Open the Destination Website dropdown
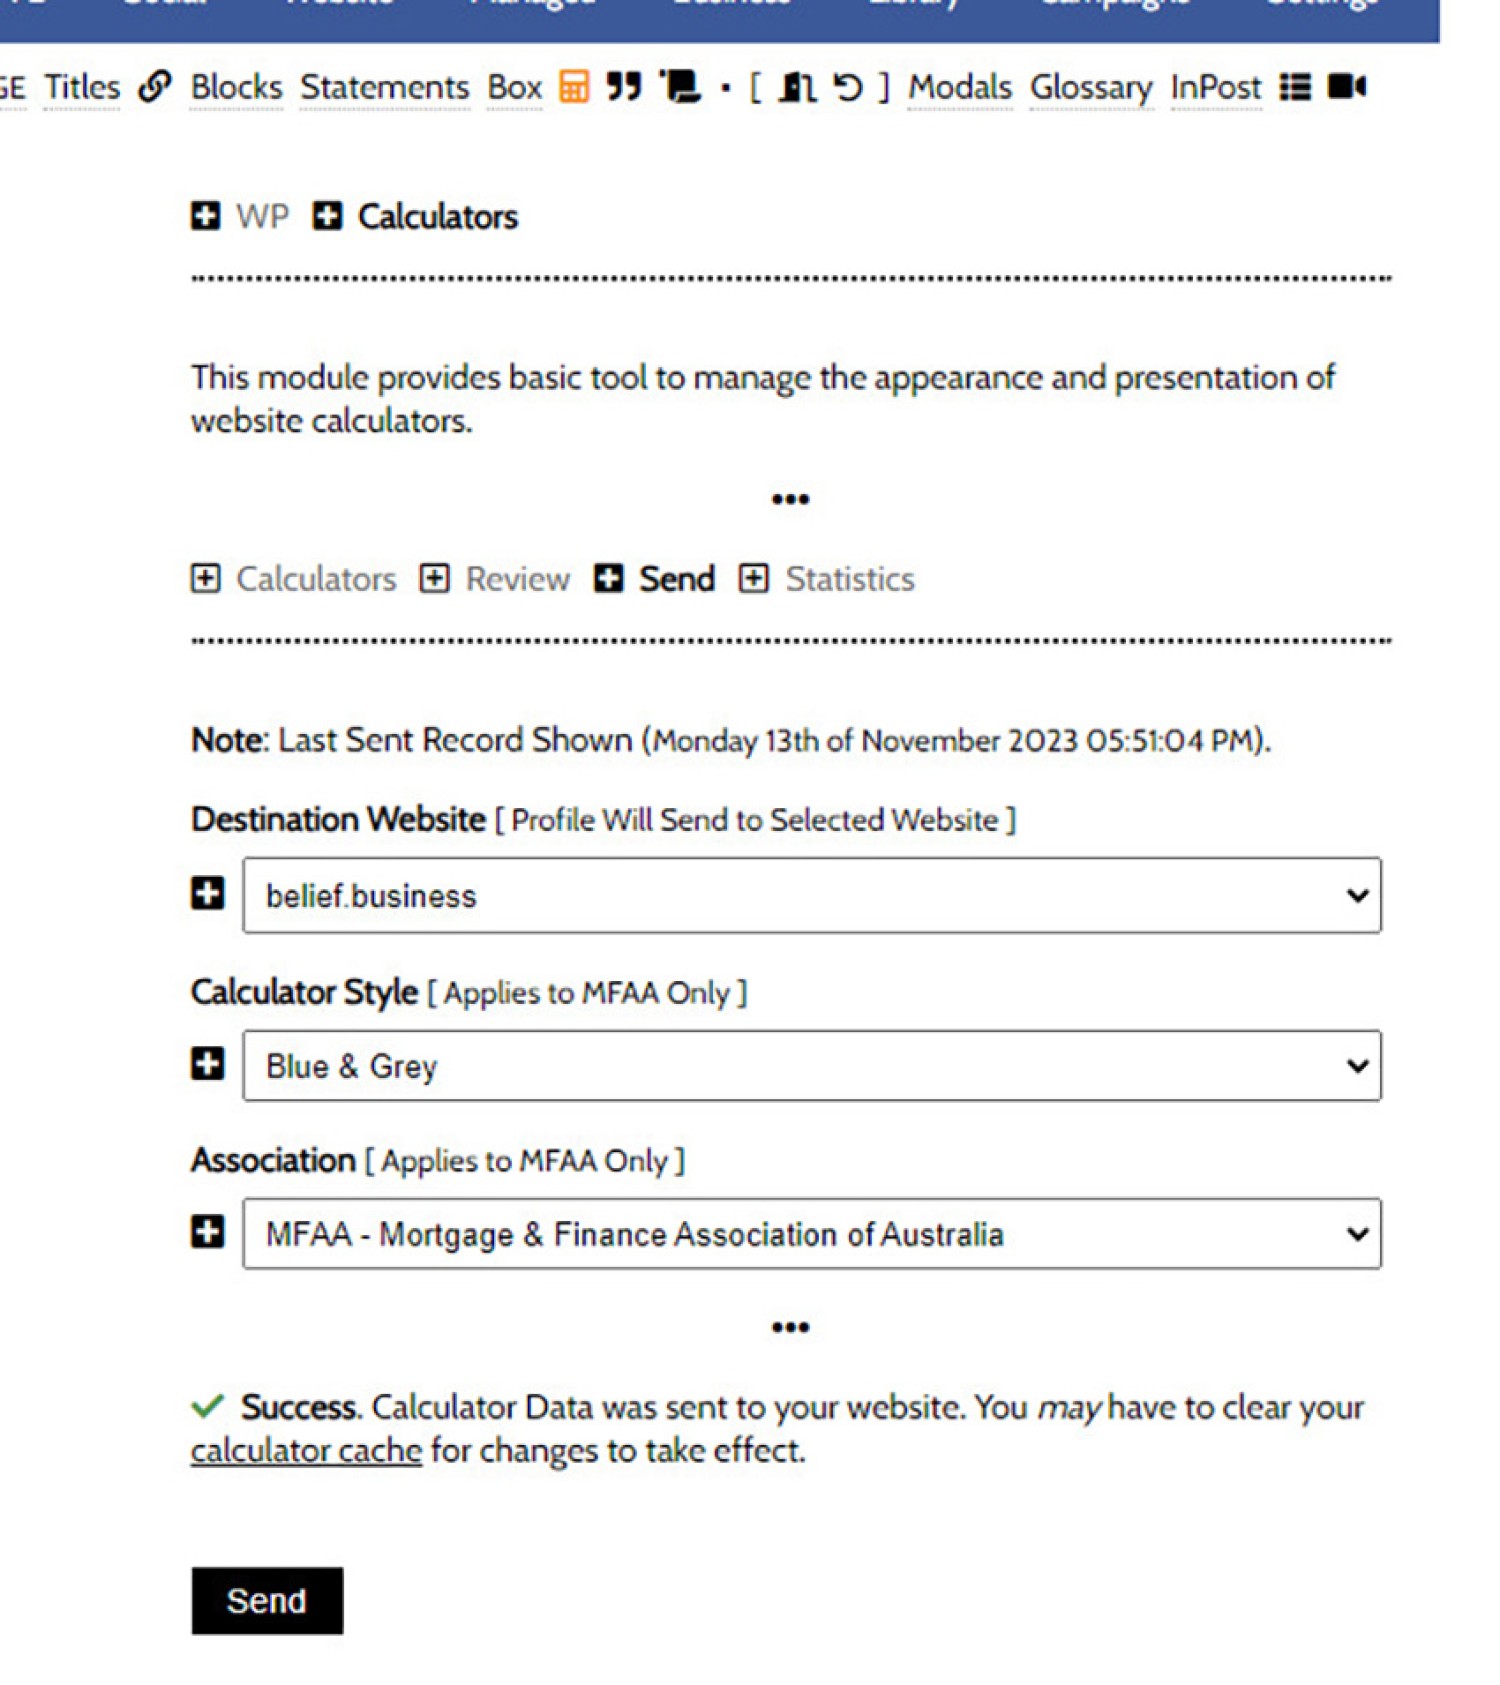Viewport: 1500px width, 1685px height. (811, 895)
